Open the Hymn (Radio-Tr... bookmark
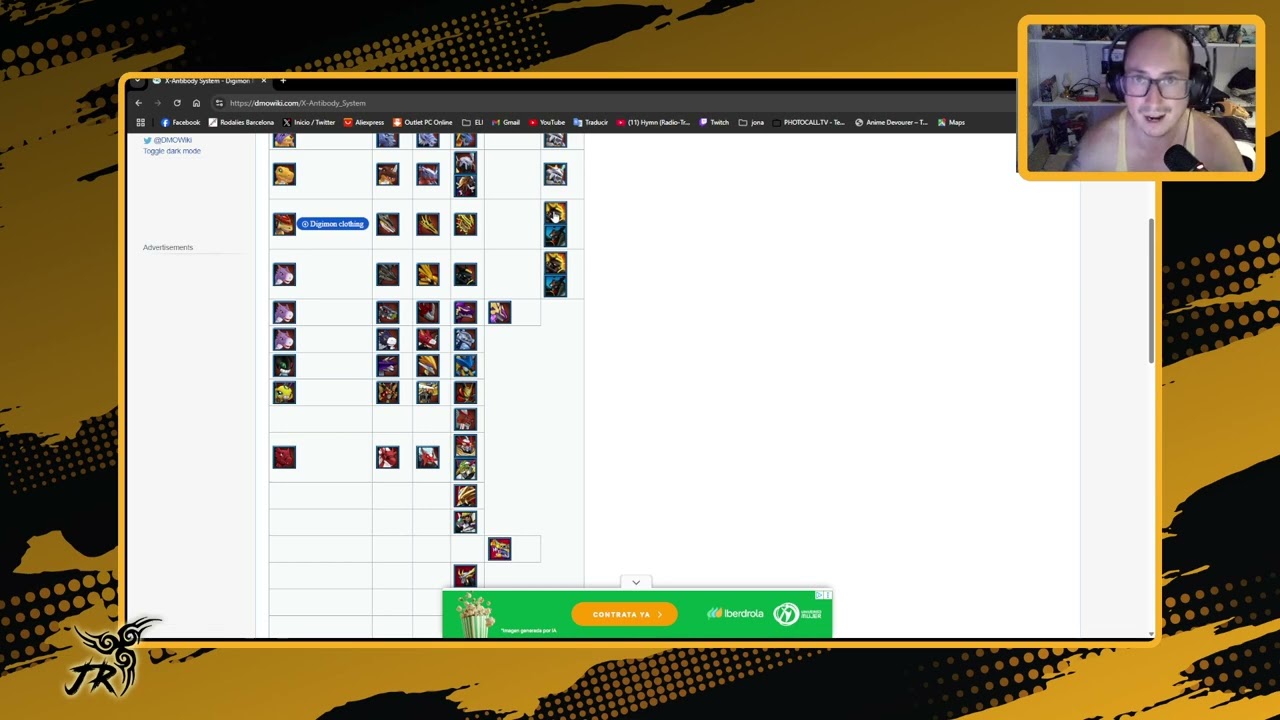Image resolution: width=1280 pixels, height=720 pixels. click(655, 123)
